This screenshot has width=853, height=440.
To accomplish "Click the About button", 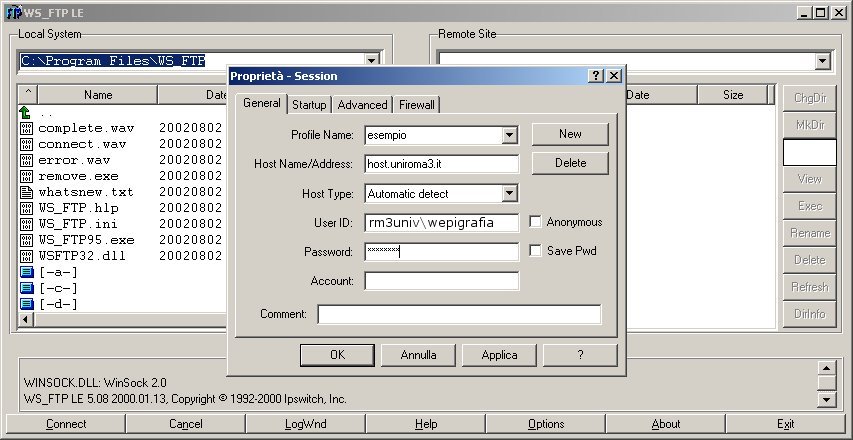I will click(665, 424).
